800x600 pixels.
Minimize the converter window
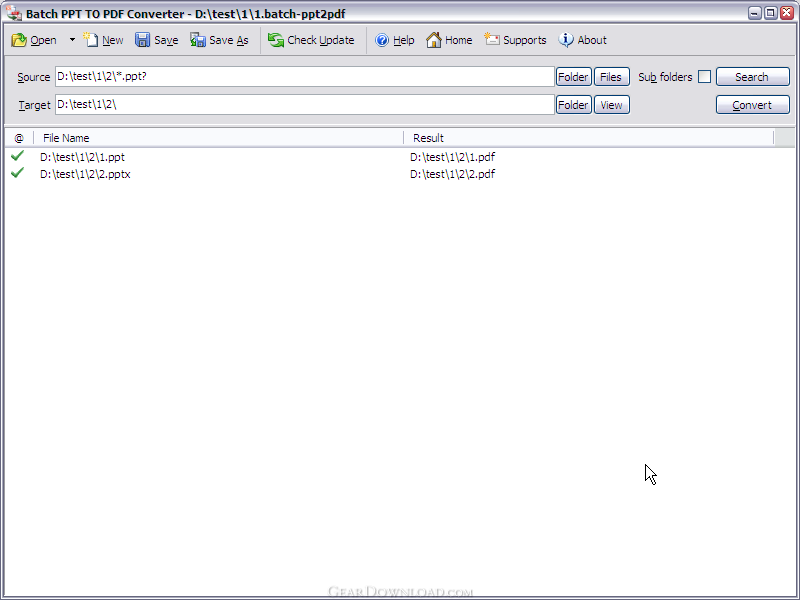pos(755,13)
